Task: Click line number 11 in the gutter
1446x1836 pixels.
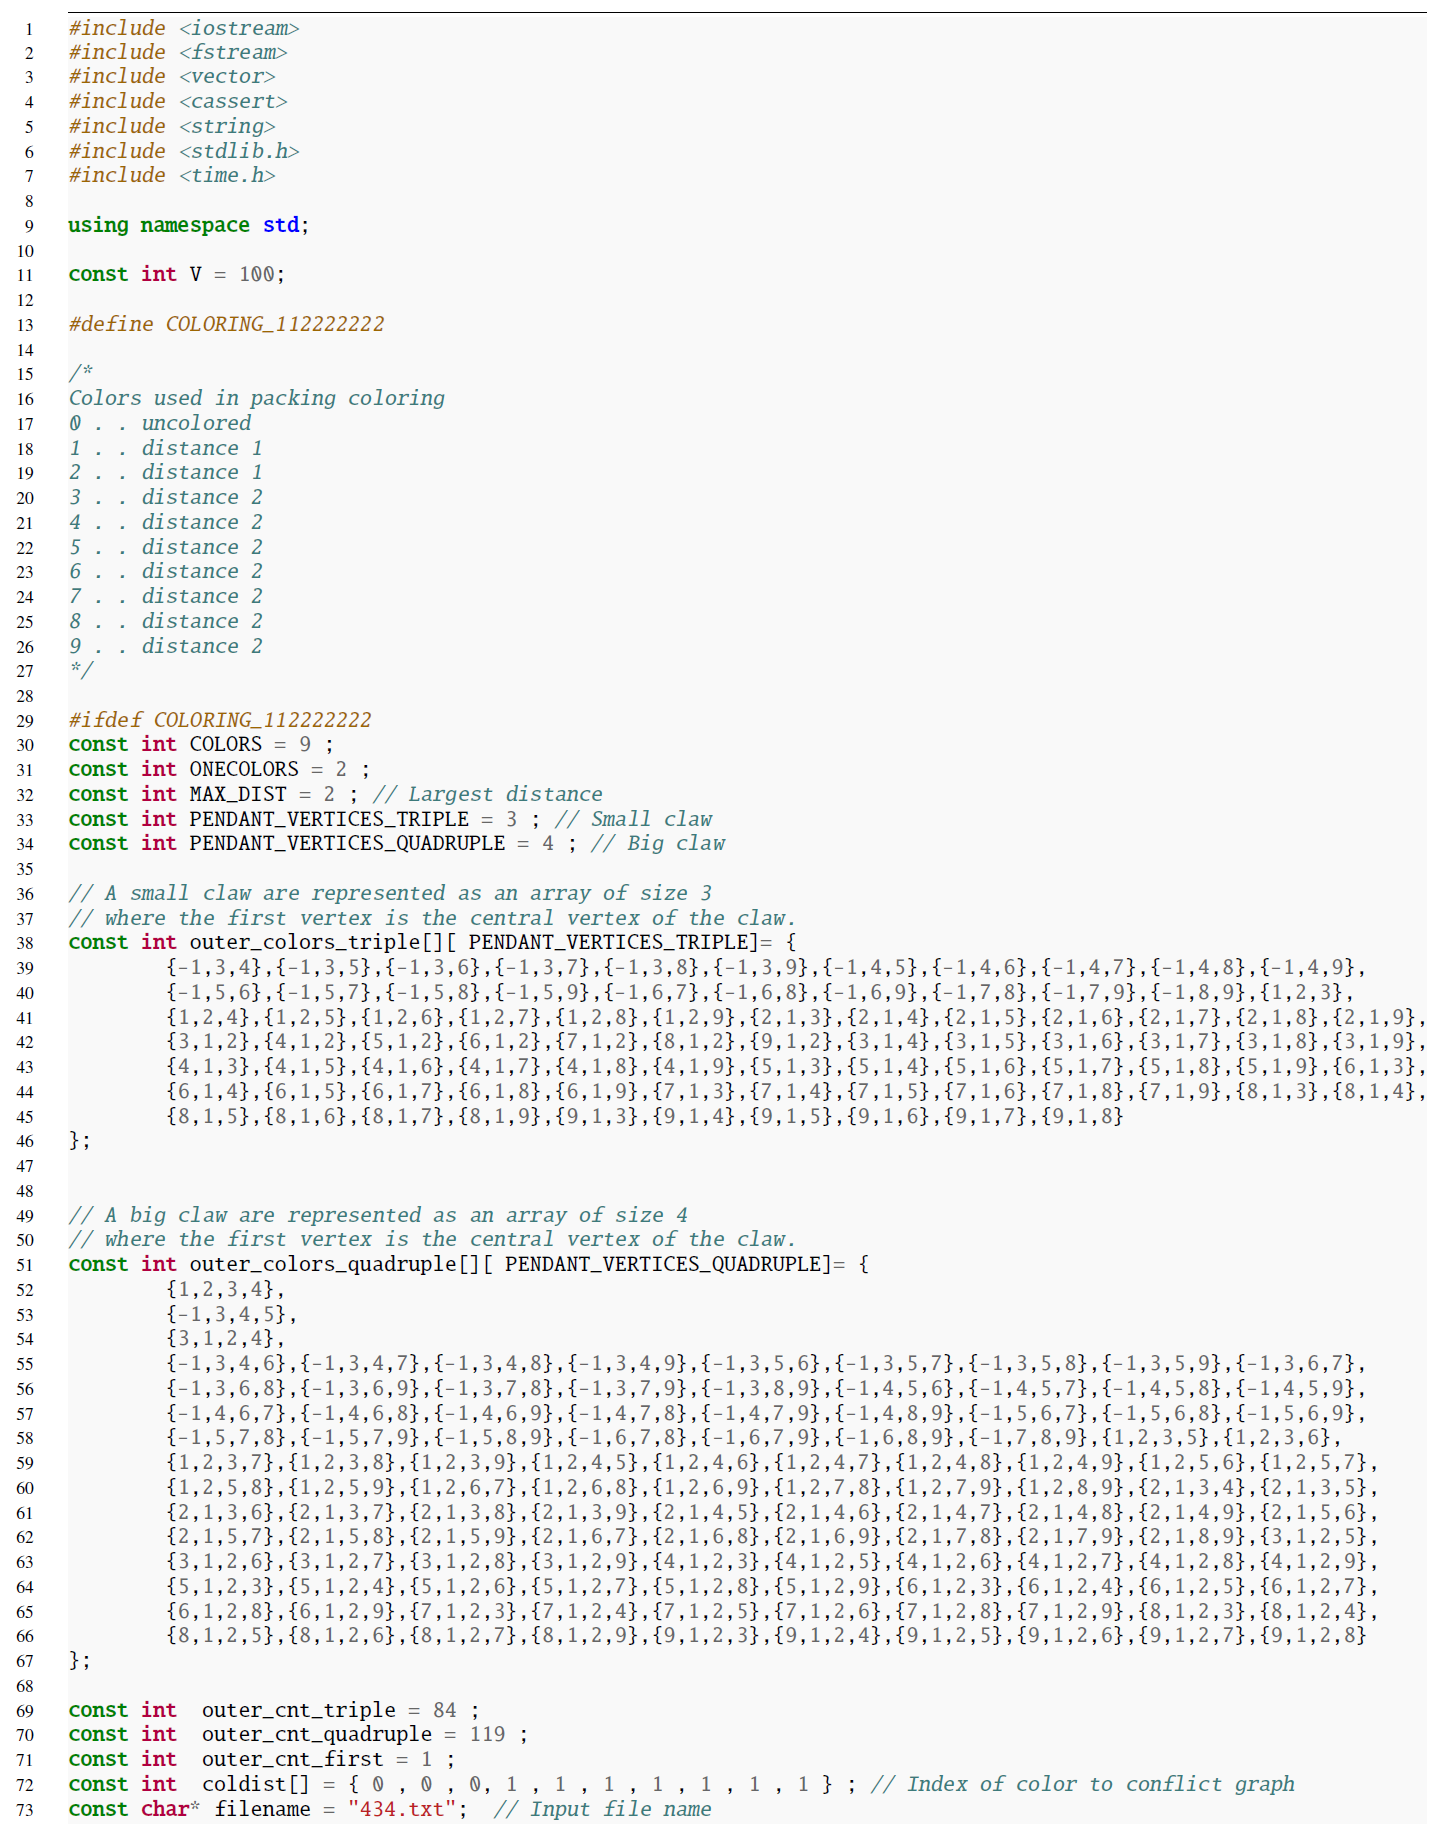Action: [x=24, y=275]
